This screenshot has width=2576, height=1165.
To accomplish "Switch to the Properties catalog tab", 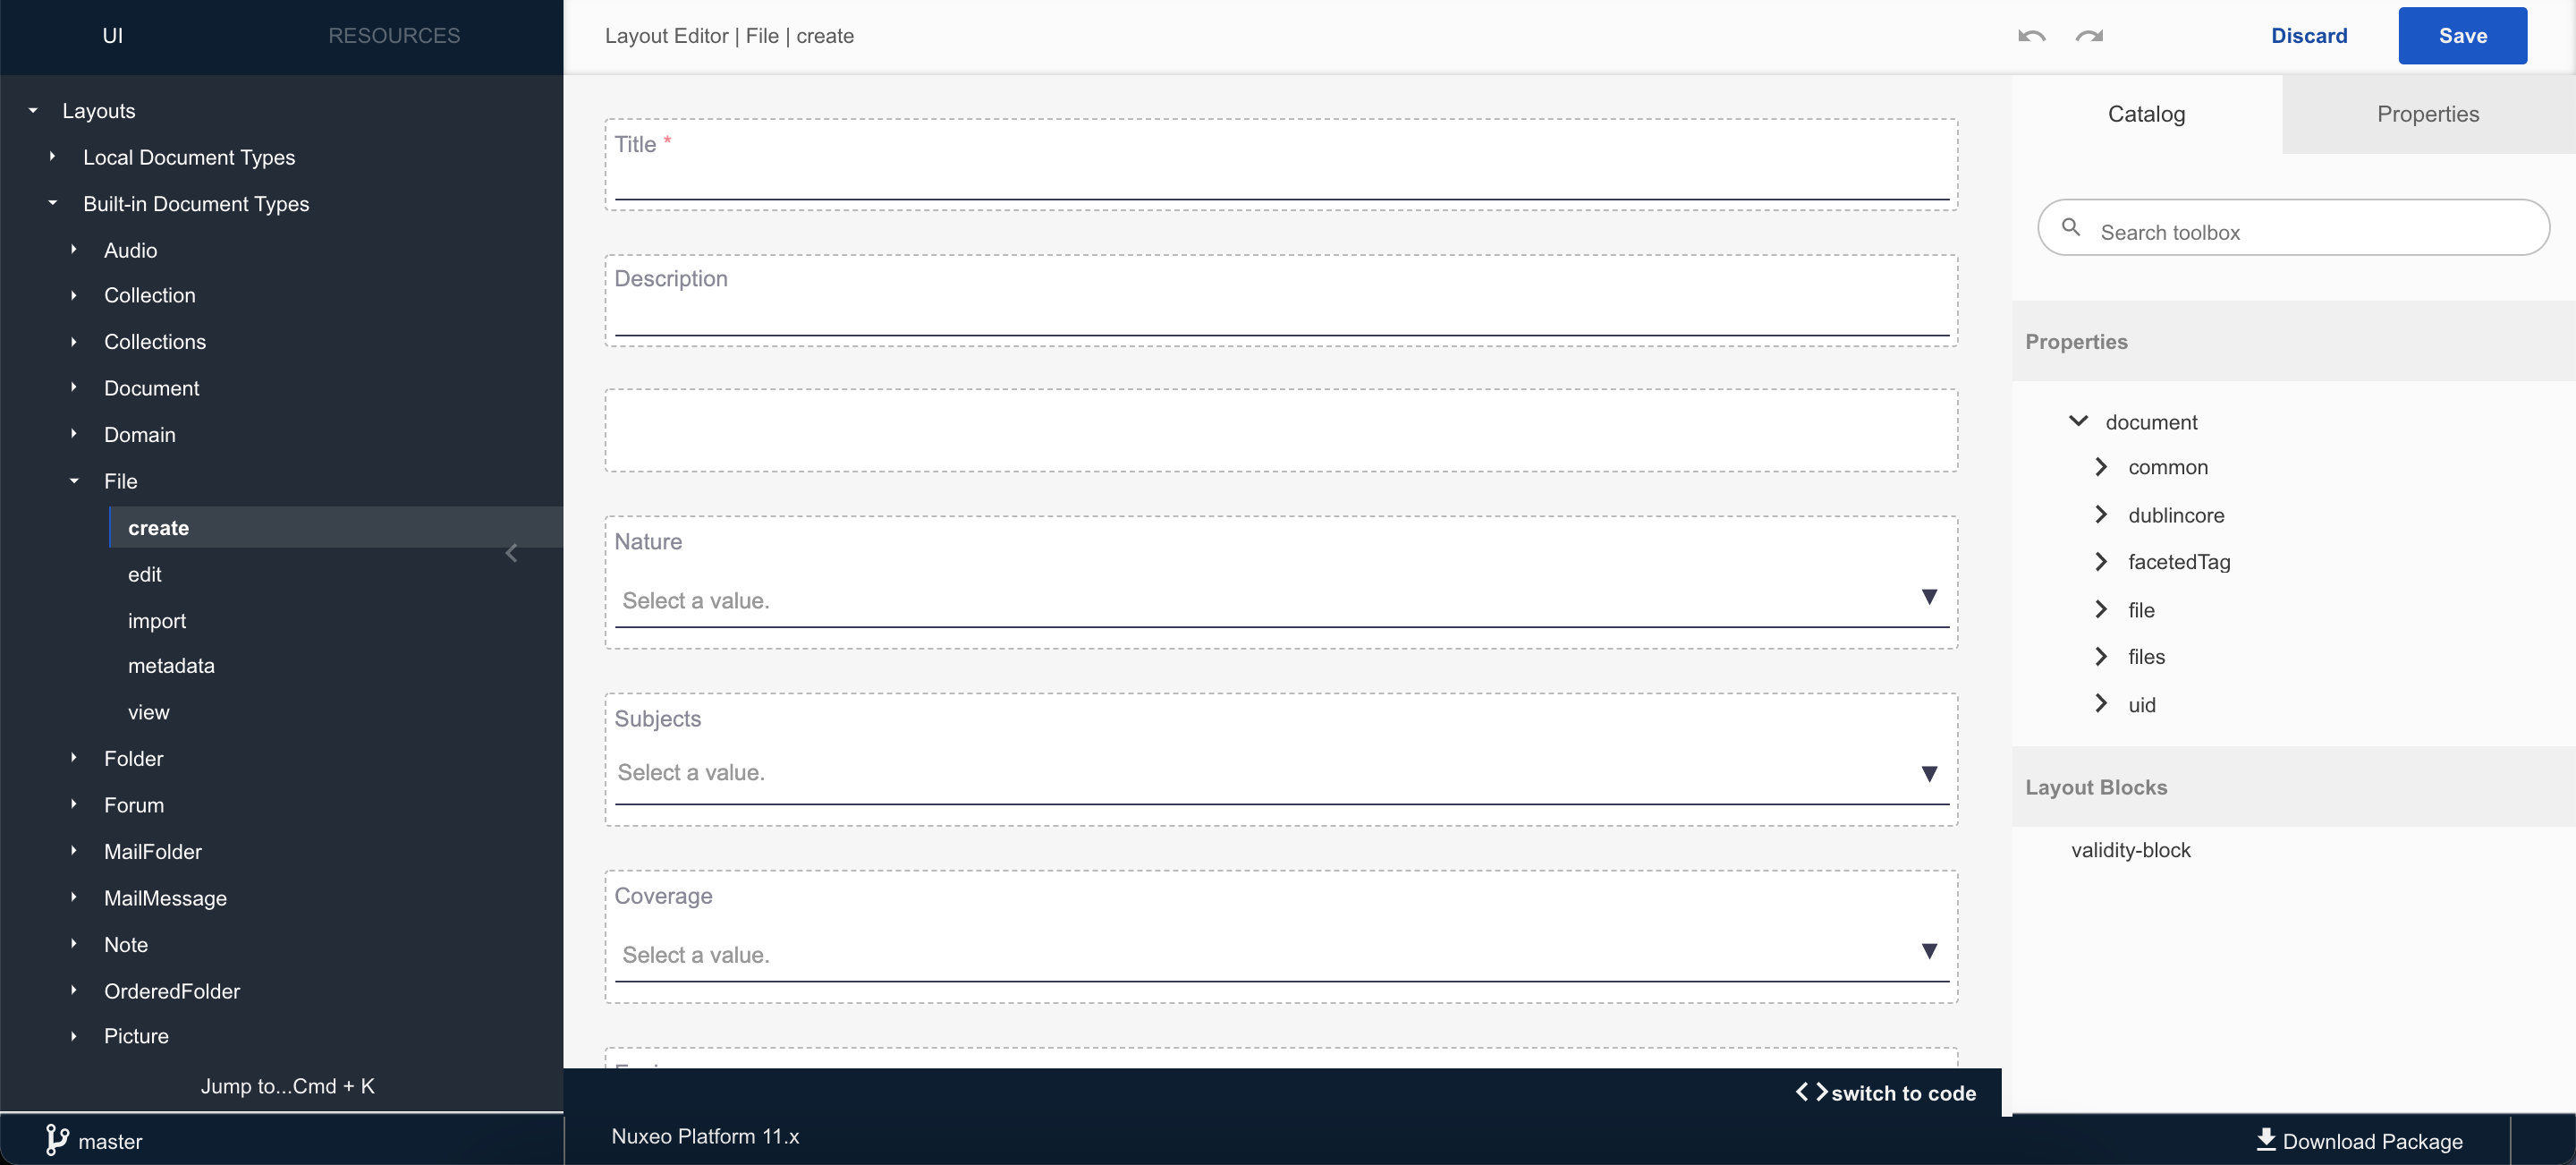I will click(2428, 114).
